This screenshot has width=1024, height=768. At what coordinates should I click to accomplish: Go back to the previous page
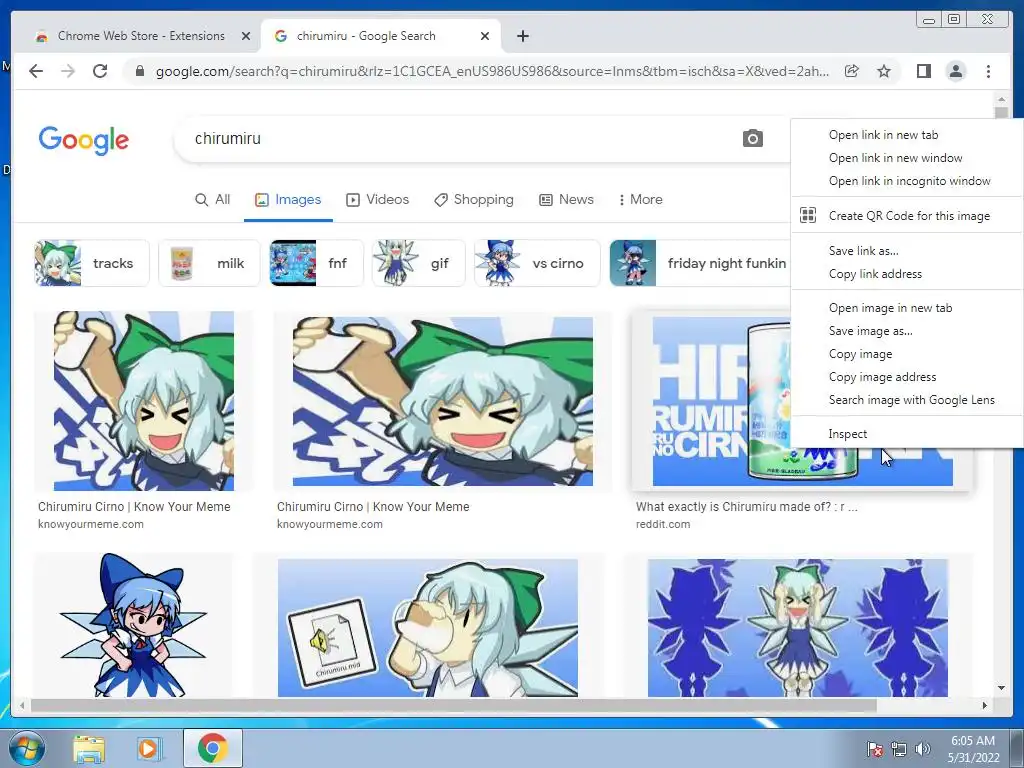[x=36, y=71]
